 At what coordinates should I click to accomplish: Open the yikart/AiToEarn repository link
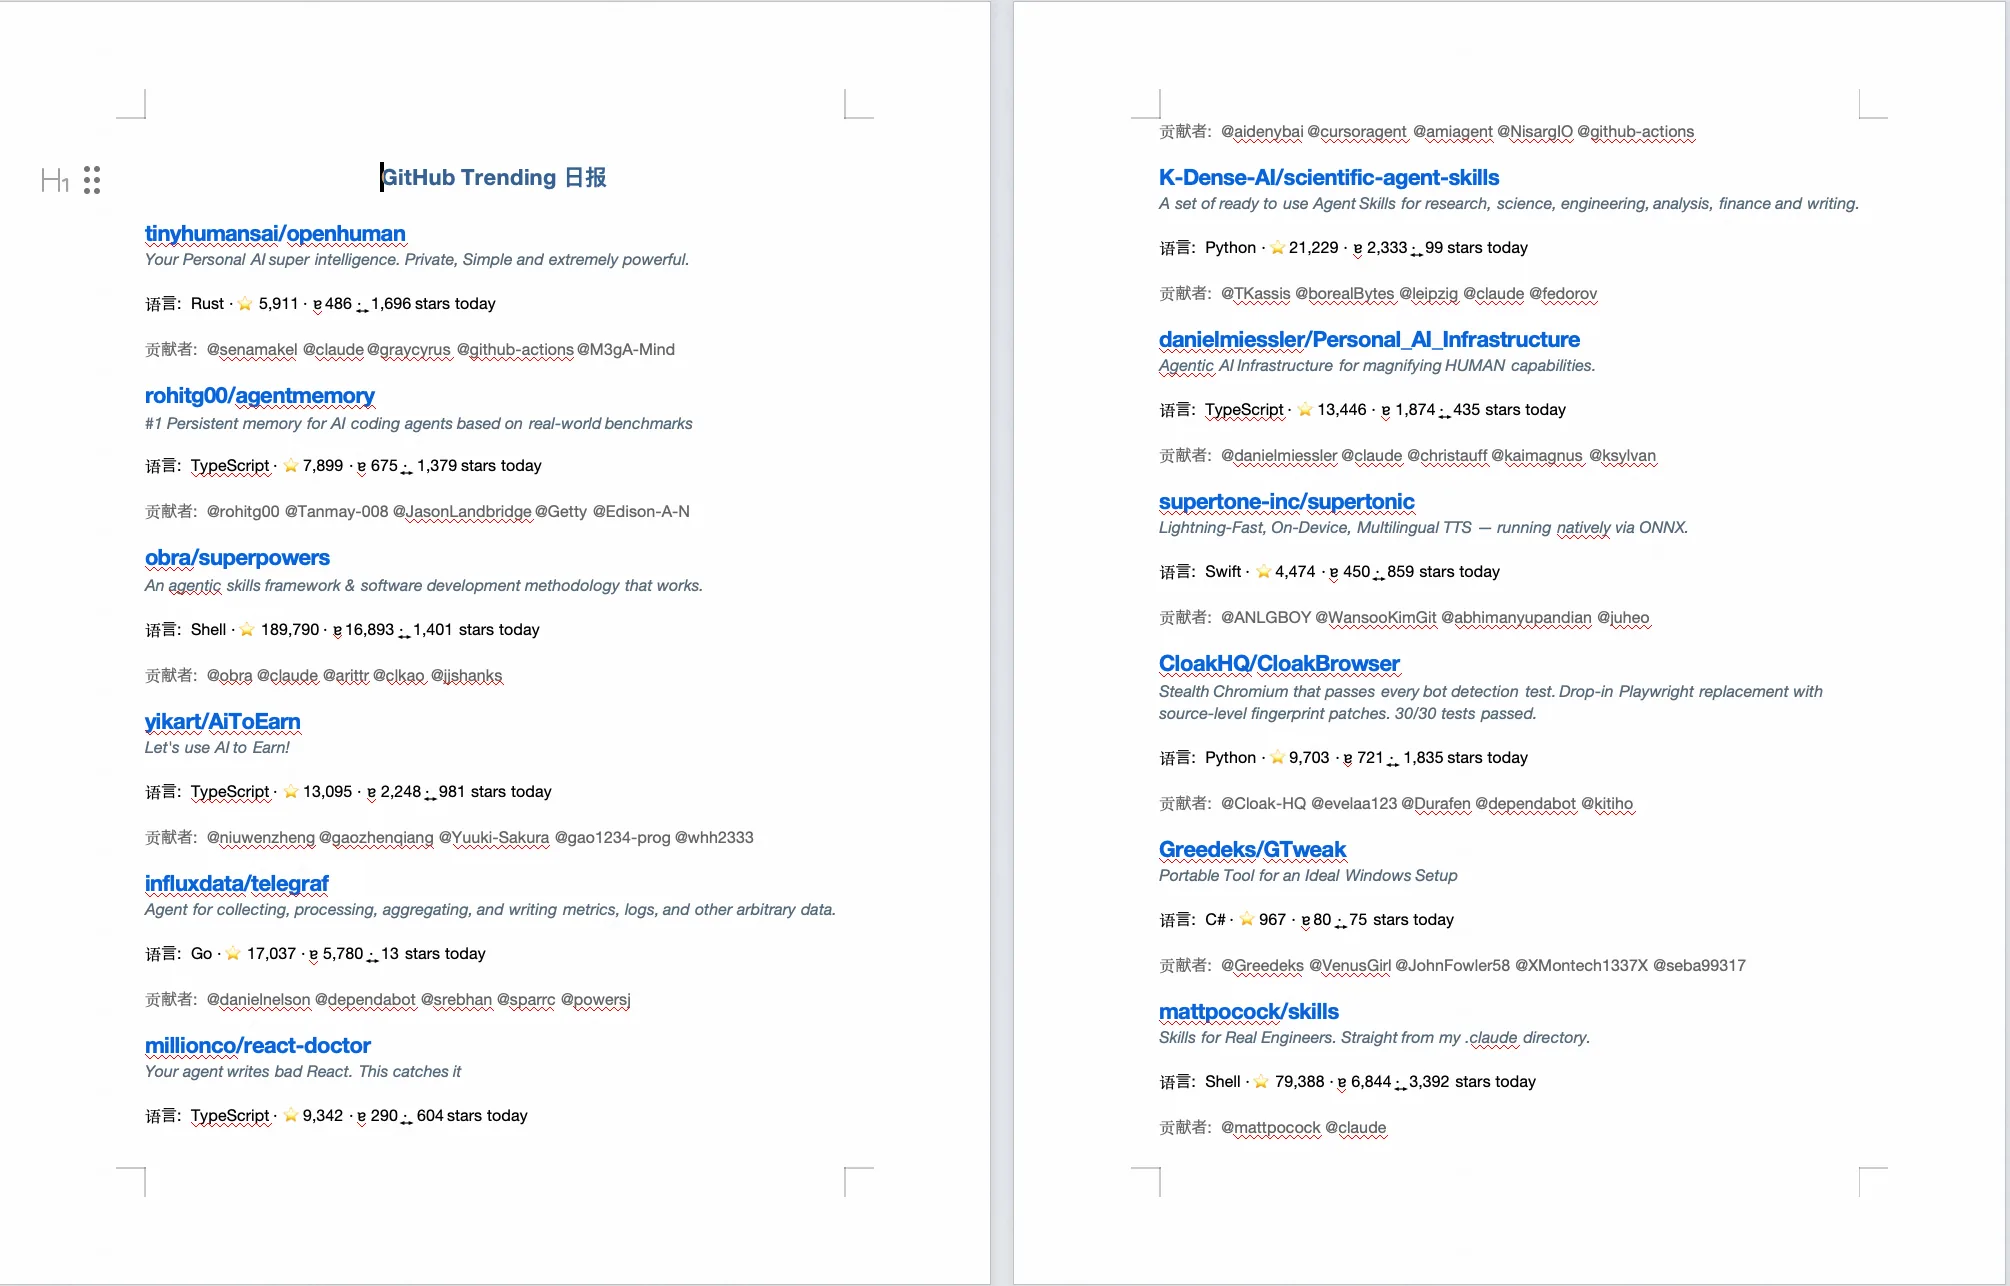coord(222,721)
